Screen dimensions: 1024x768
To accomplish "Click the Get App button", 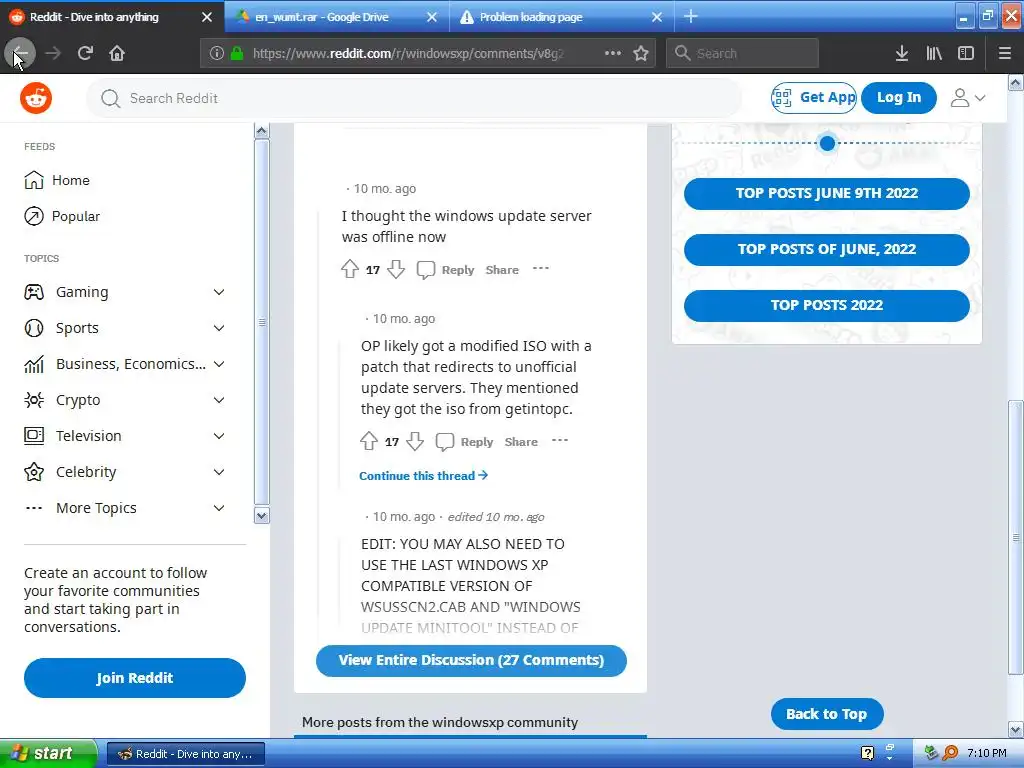I will [x=814, y=98].
